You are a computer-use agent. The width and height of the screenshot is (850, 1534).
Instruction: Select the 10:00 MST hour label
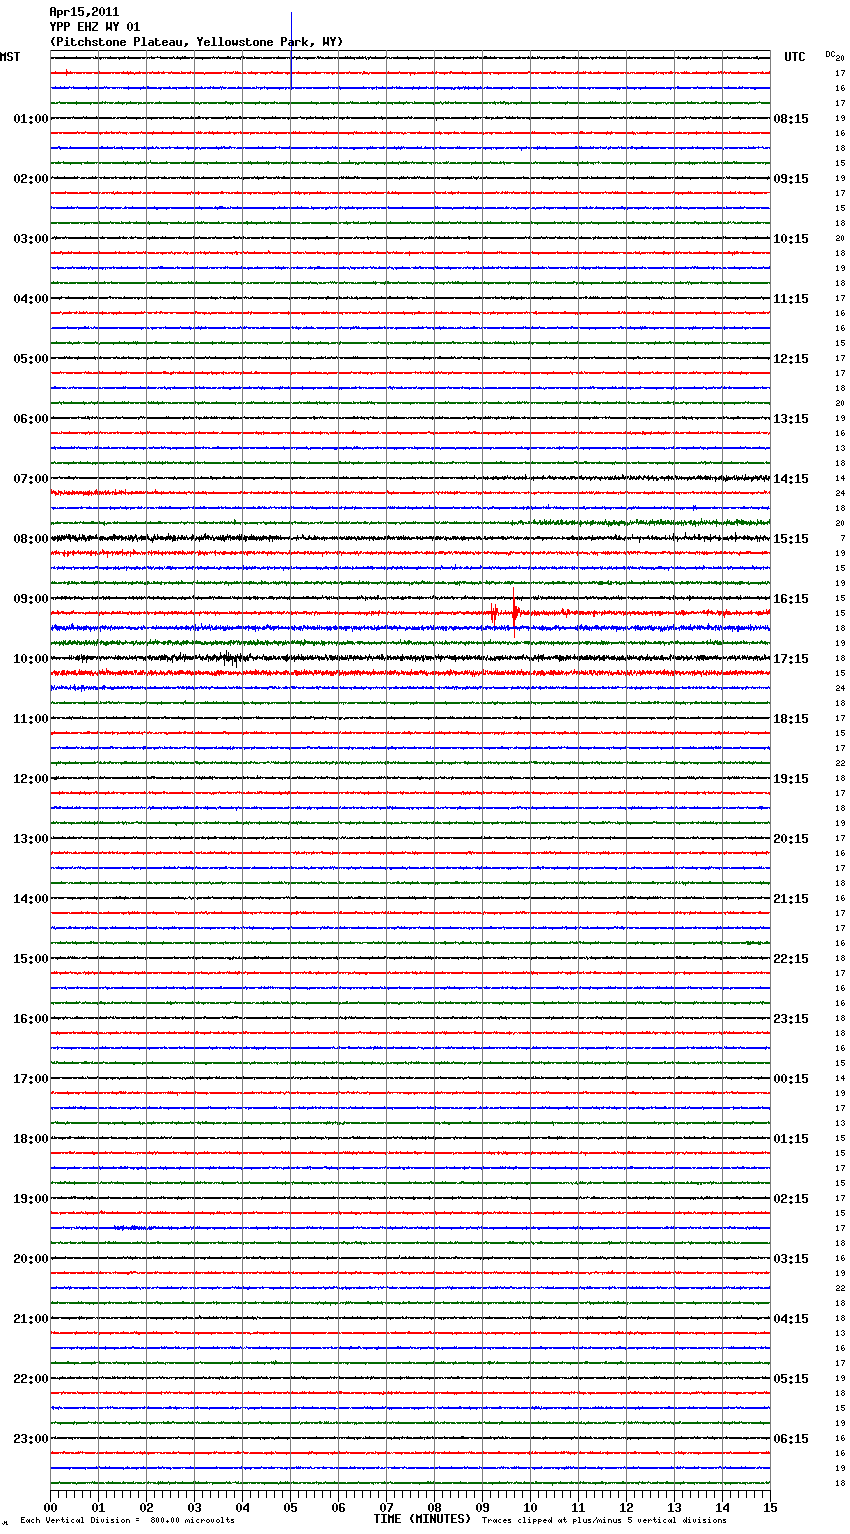point(31,659)
